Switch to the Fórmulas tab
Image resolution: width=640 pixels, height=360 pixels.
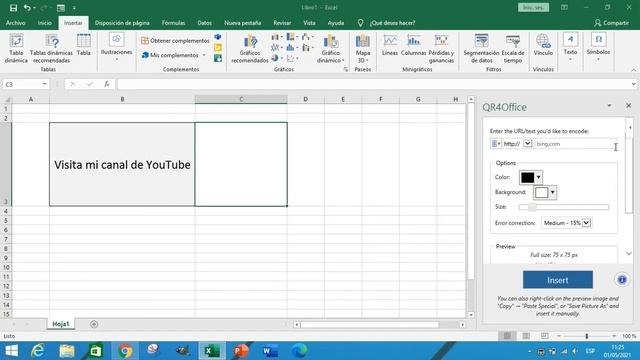(x=173, y=23)
